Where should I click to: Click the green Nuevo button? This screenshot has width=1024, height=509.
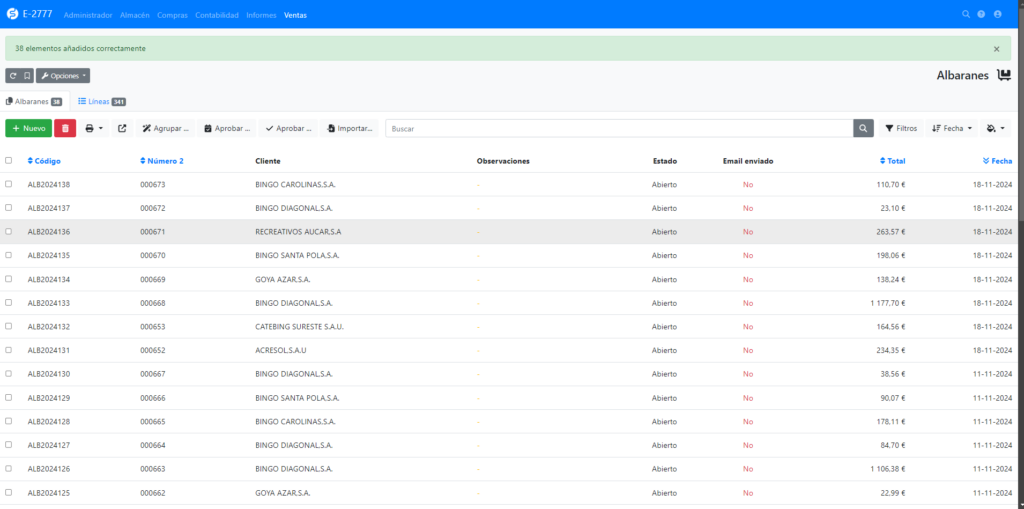coord(29,128)
